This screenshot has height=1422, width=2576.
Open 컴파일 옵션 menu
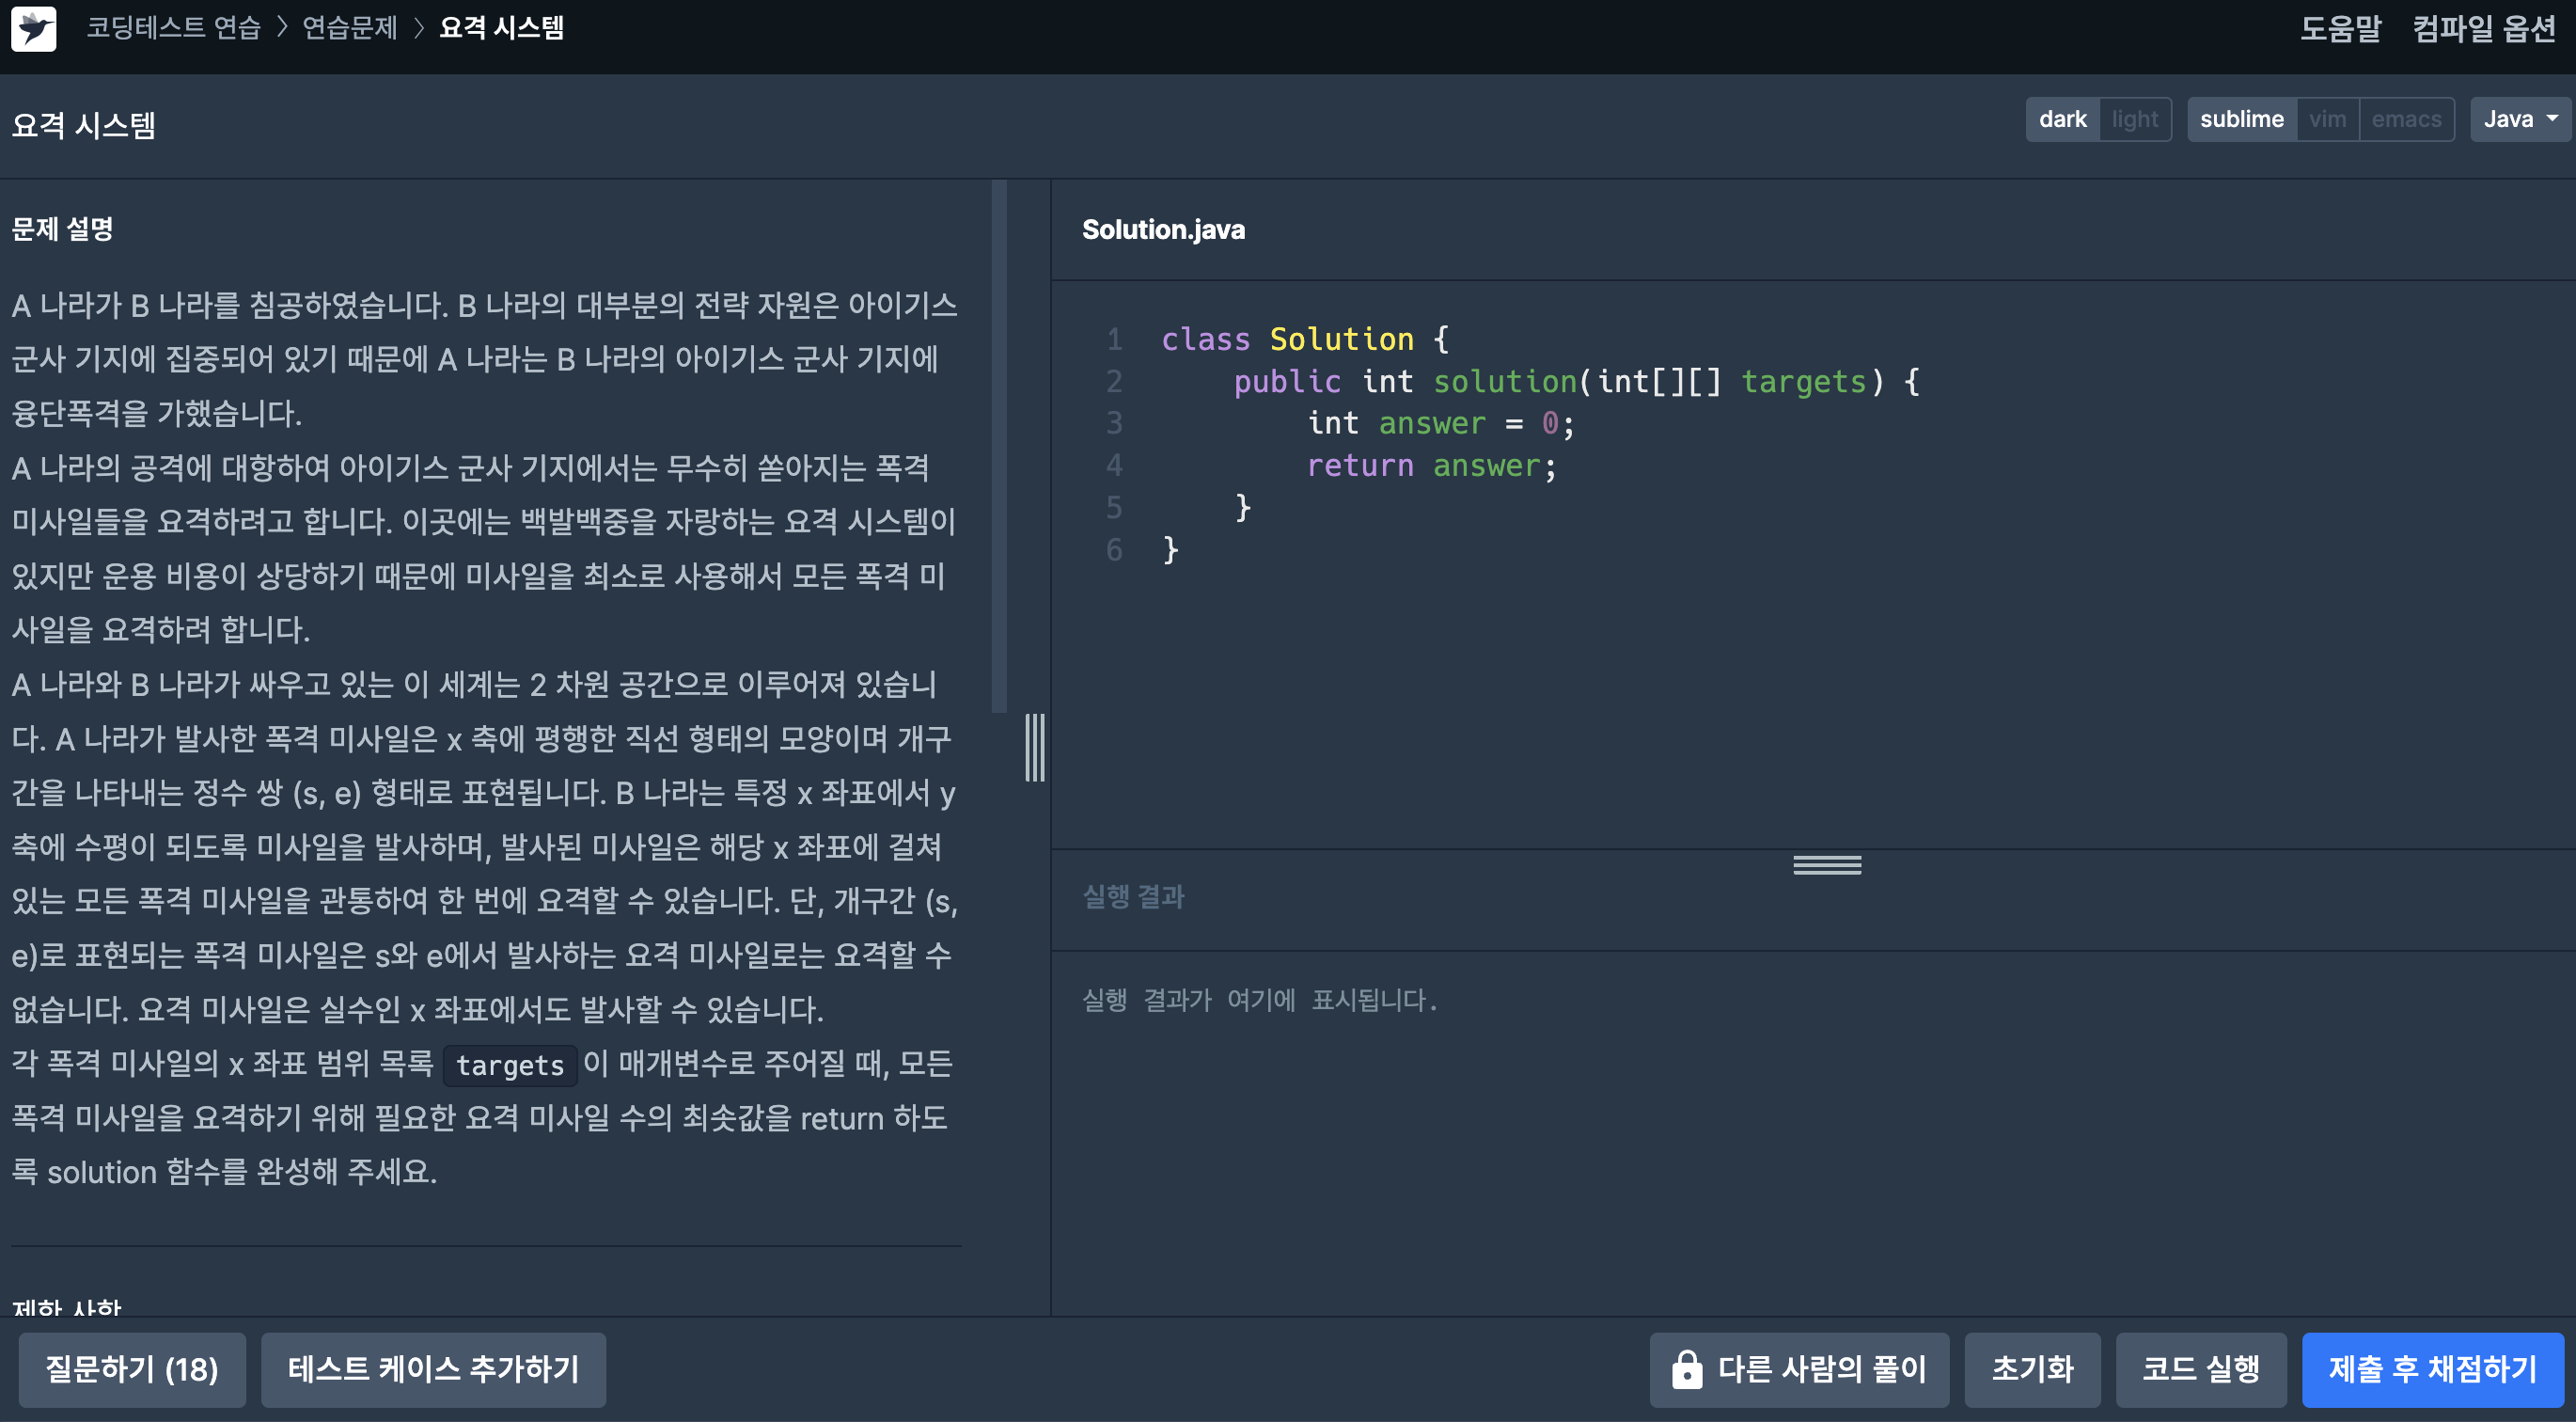(2484, 28)
